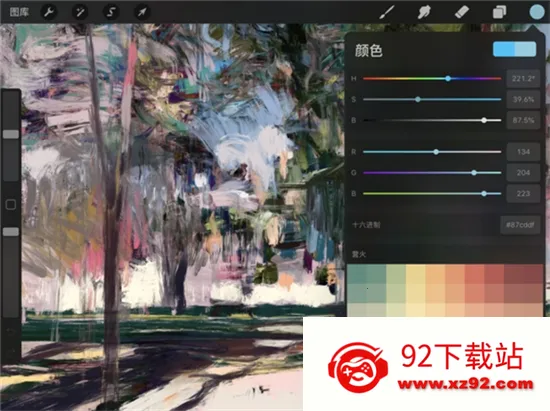This screenshot has width=550, height=411.
Task: Click the 十六进制 label
Action: (x=366, y=225)
